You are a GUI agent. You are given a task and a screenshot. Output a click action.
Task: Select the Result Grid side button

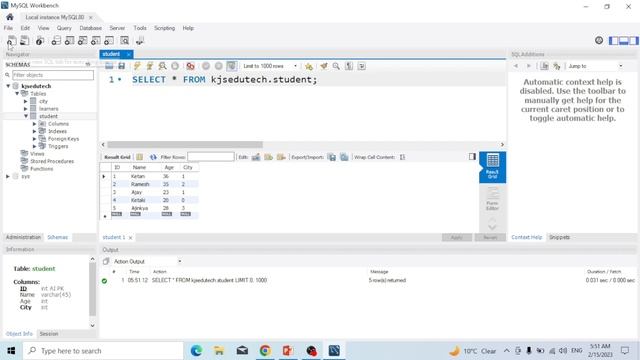[x=492, y=167]
